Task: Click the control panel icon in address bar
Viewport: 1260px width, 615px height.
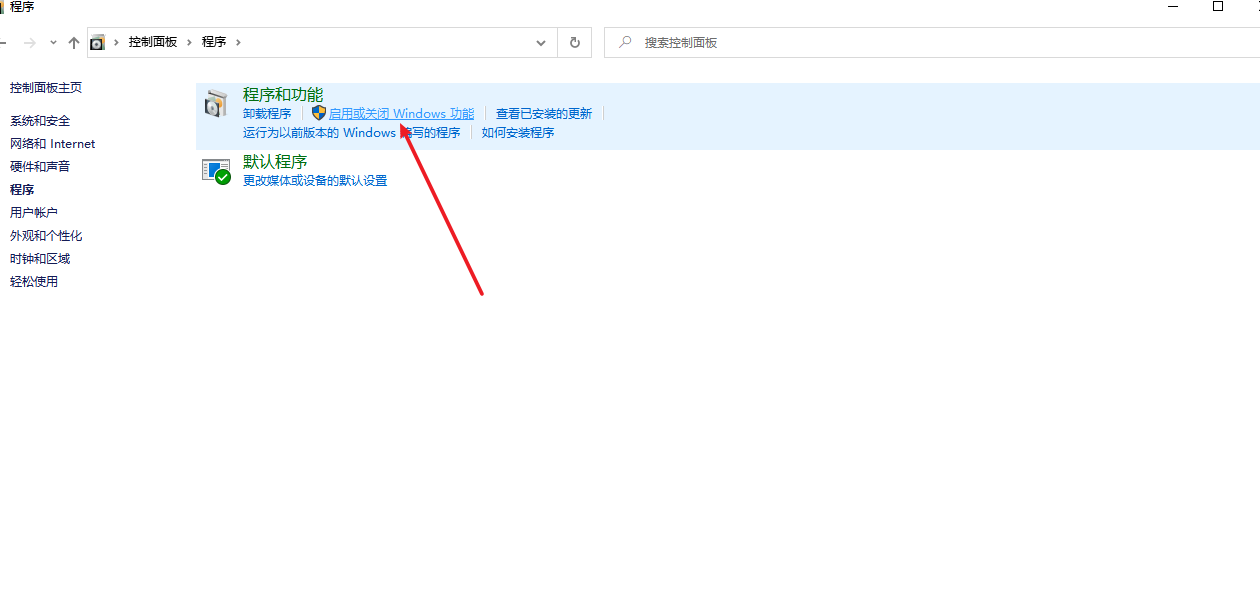Action: (x=97, y=42)
